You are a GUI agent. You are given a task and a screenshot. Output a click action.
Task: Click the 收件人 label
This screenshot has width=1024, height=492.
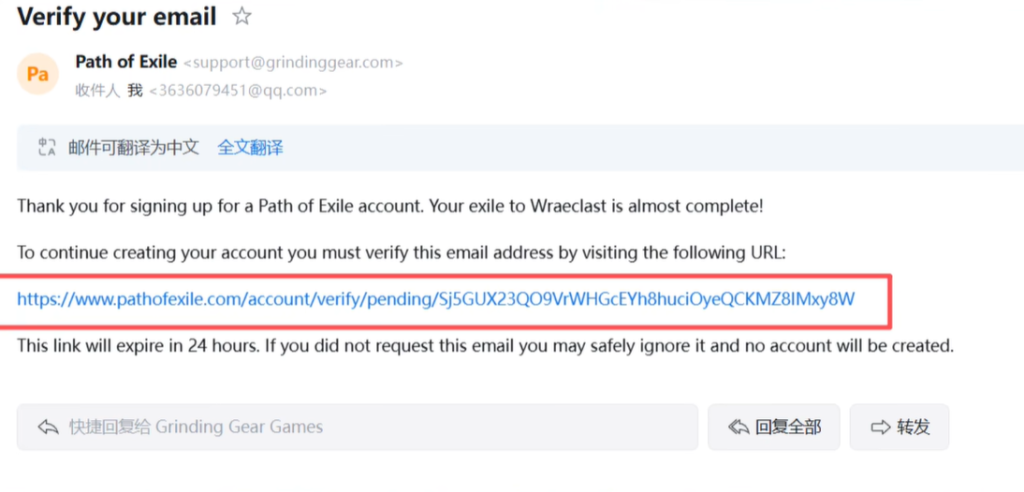98,90
